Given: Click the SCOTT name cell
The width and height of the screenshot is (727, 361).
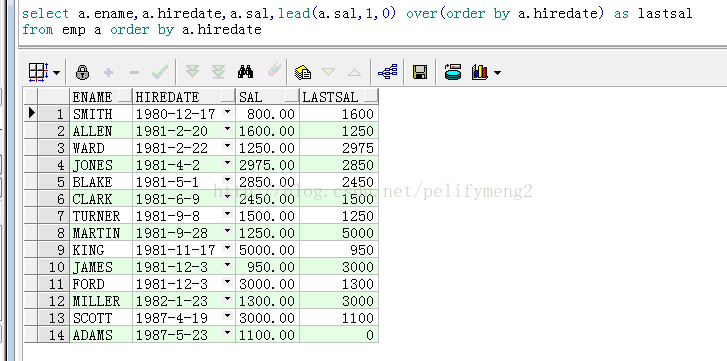Looking at the screenshot, I should click(101, 318).
